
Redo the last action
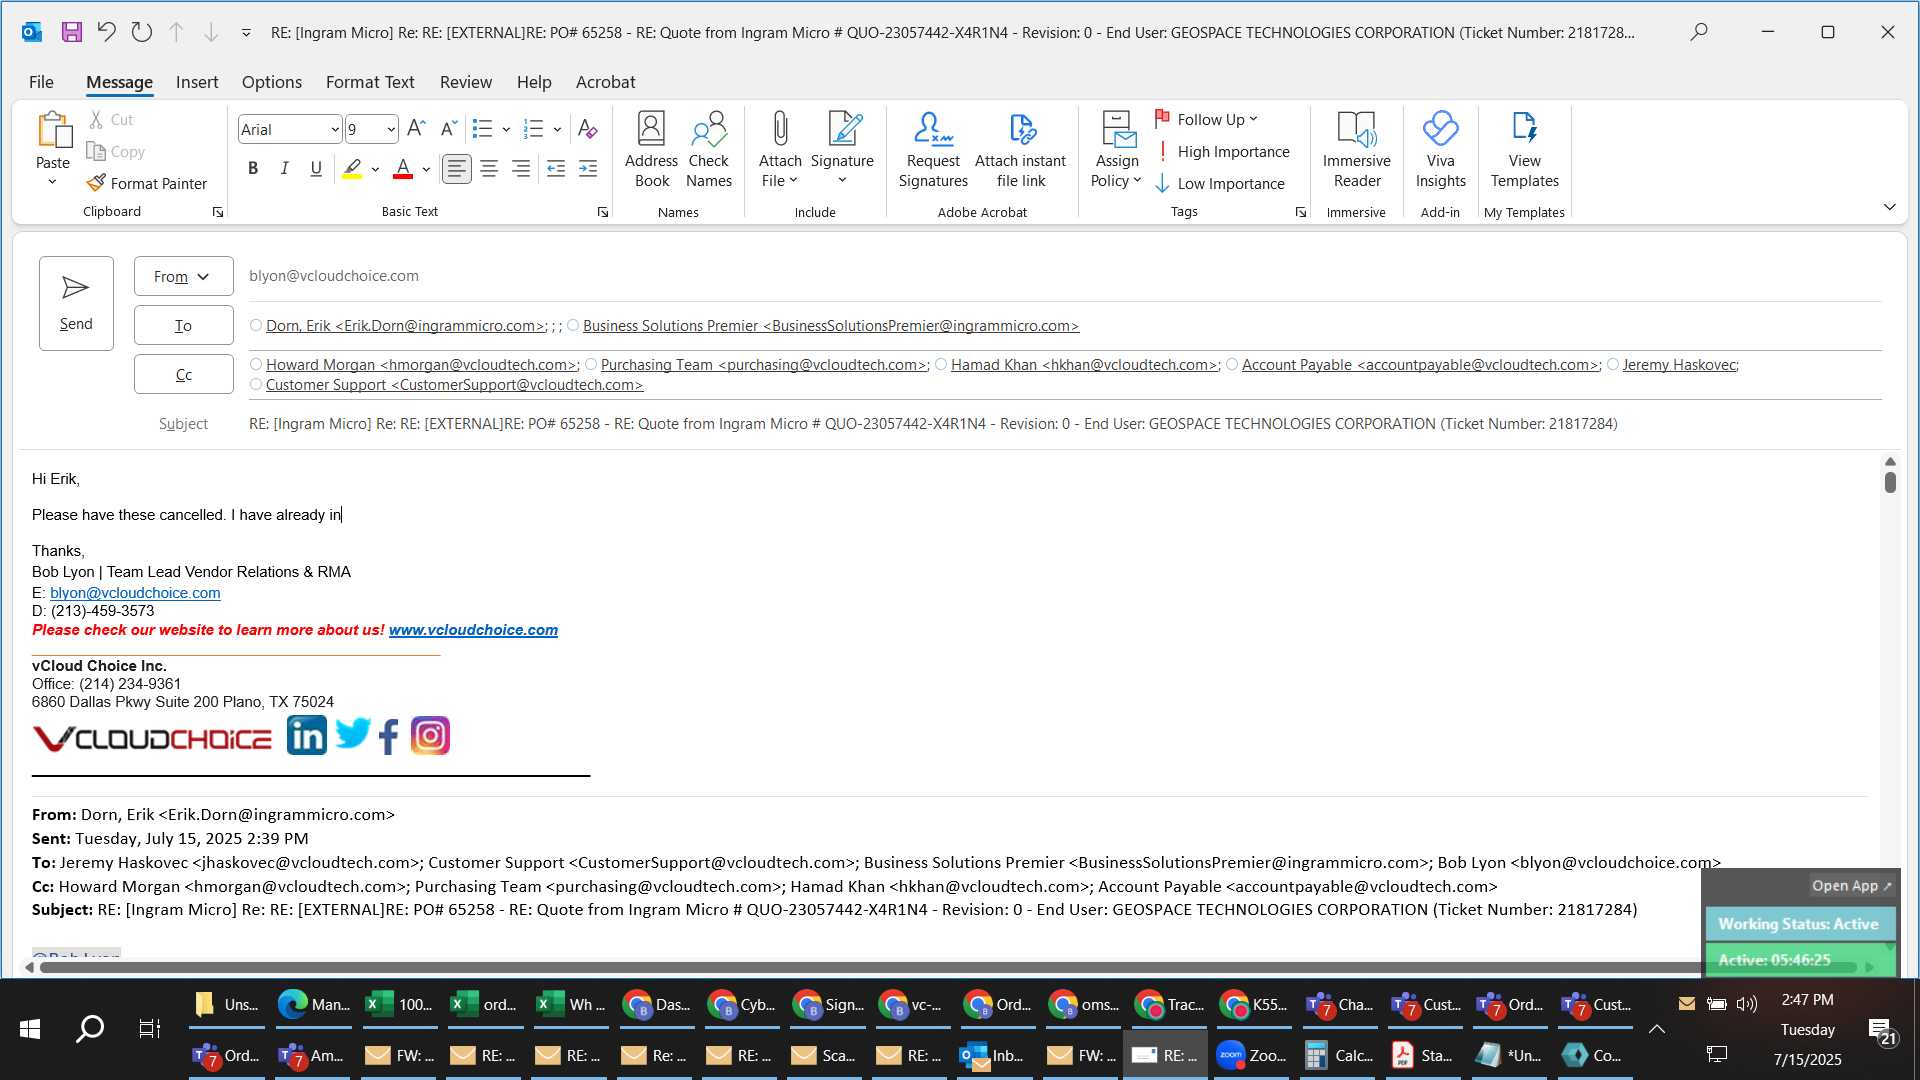tap(141, 32)
